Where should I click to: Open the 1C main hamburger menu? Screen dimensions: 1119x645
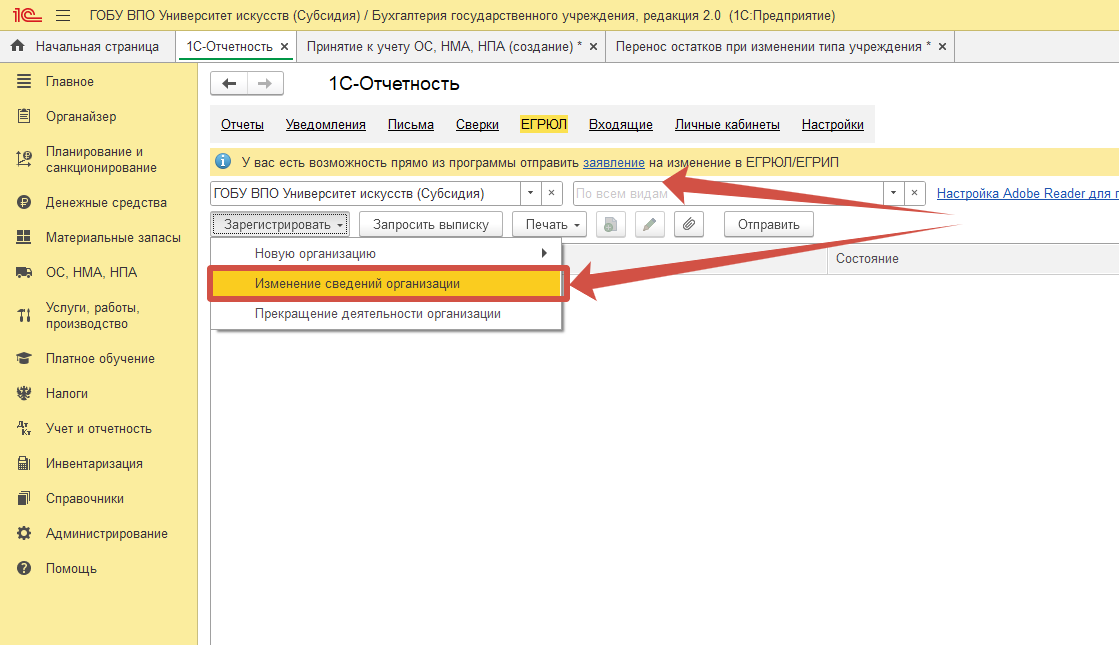pos(63,15)
